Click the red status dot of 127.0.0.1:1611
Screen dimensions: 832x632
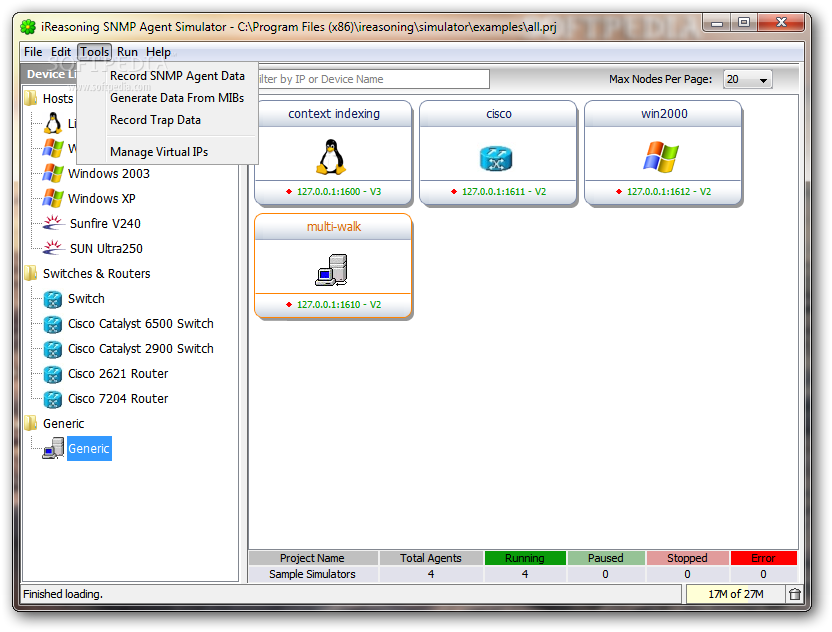tap(454, 192)
